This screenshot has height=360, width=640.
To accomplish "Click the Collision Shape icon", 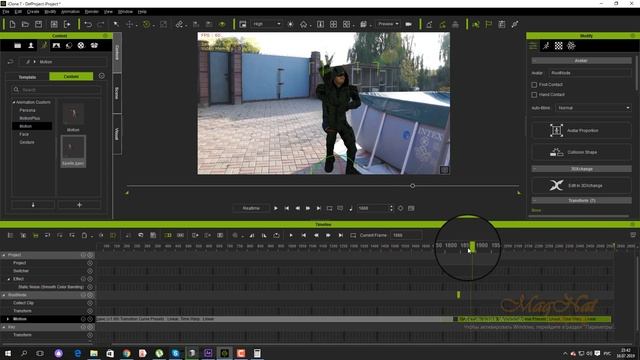I will [x=556, y=152].
